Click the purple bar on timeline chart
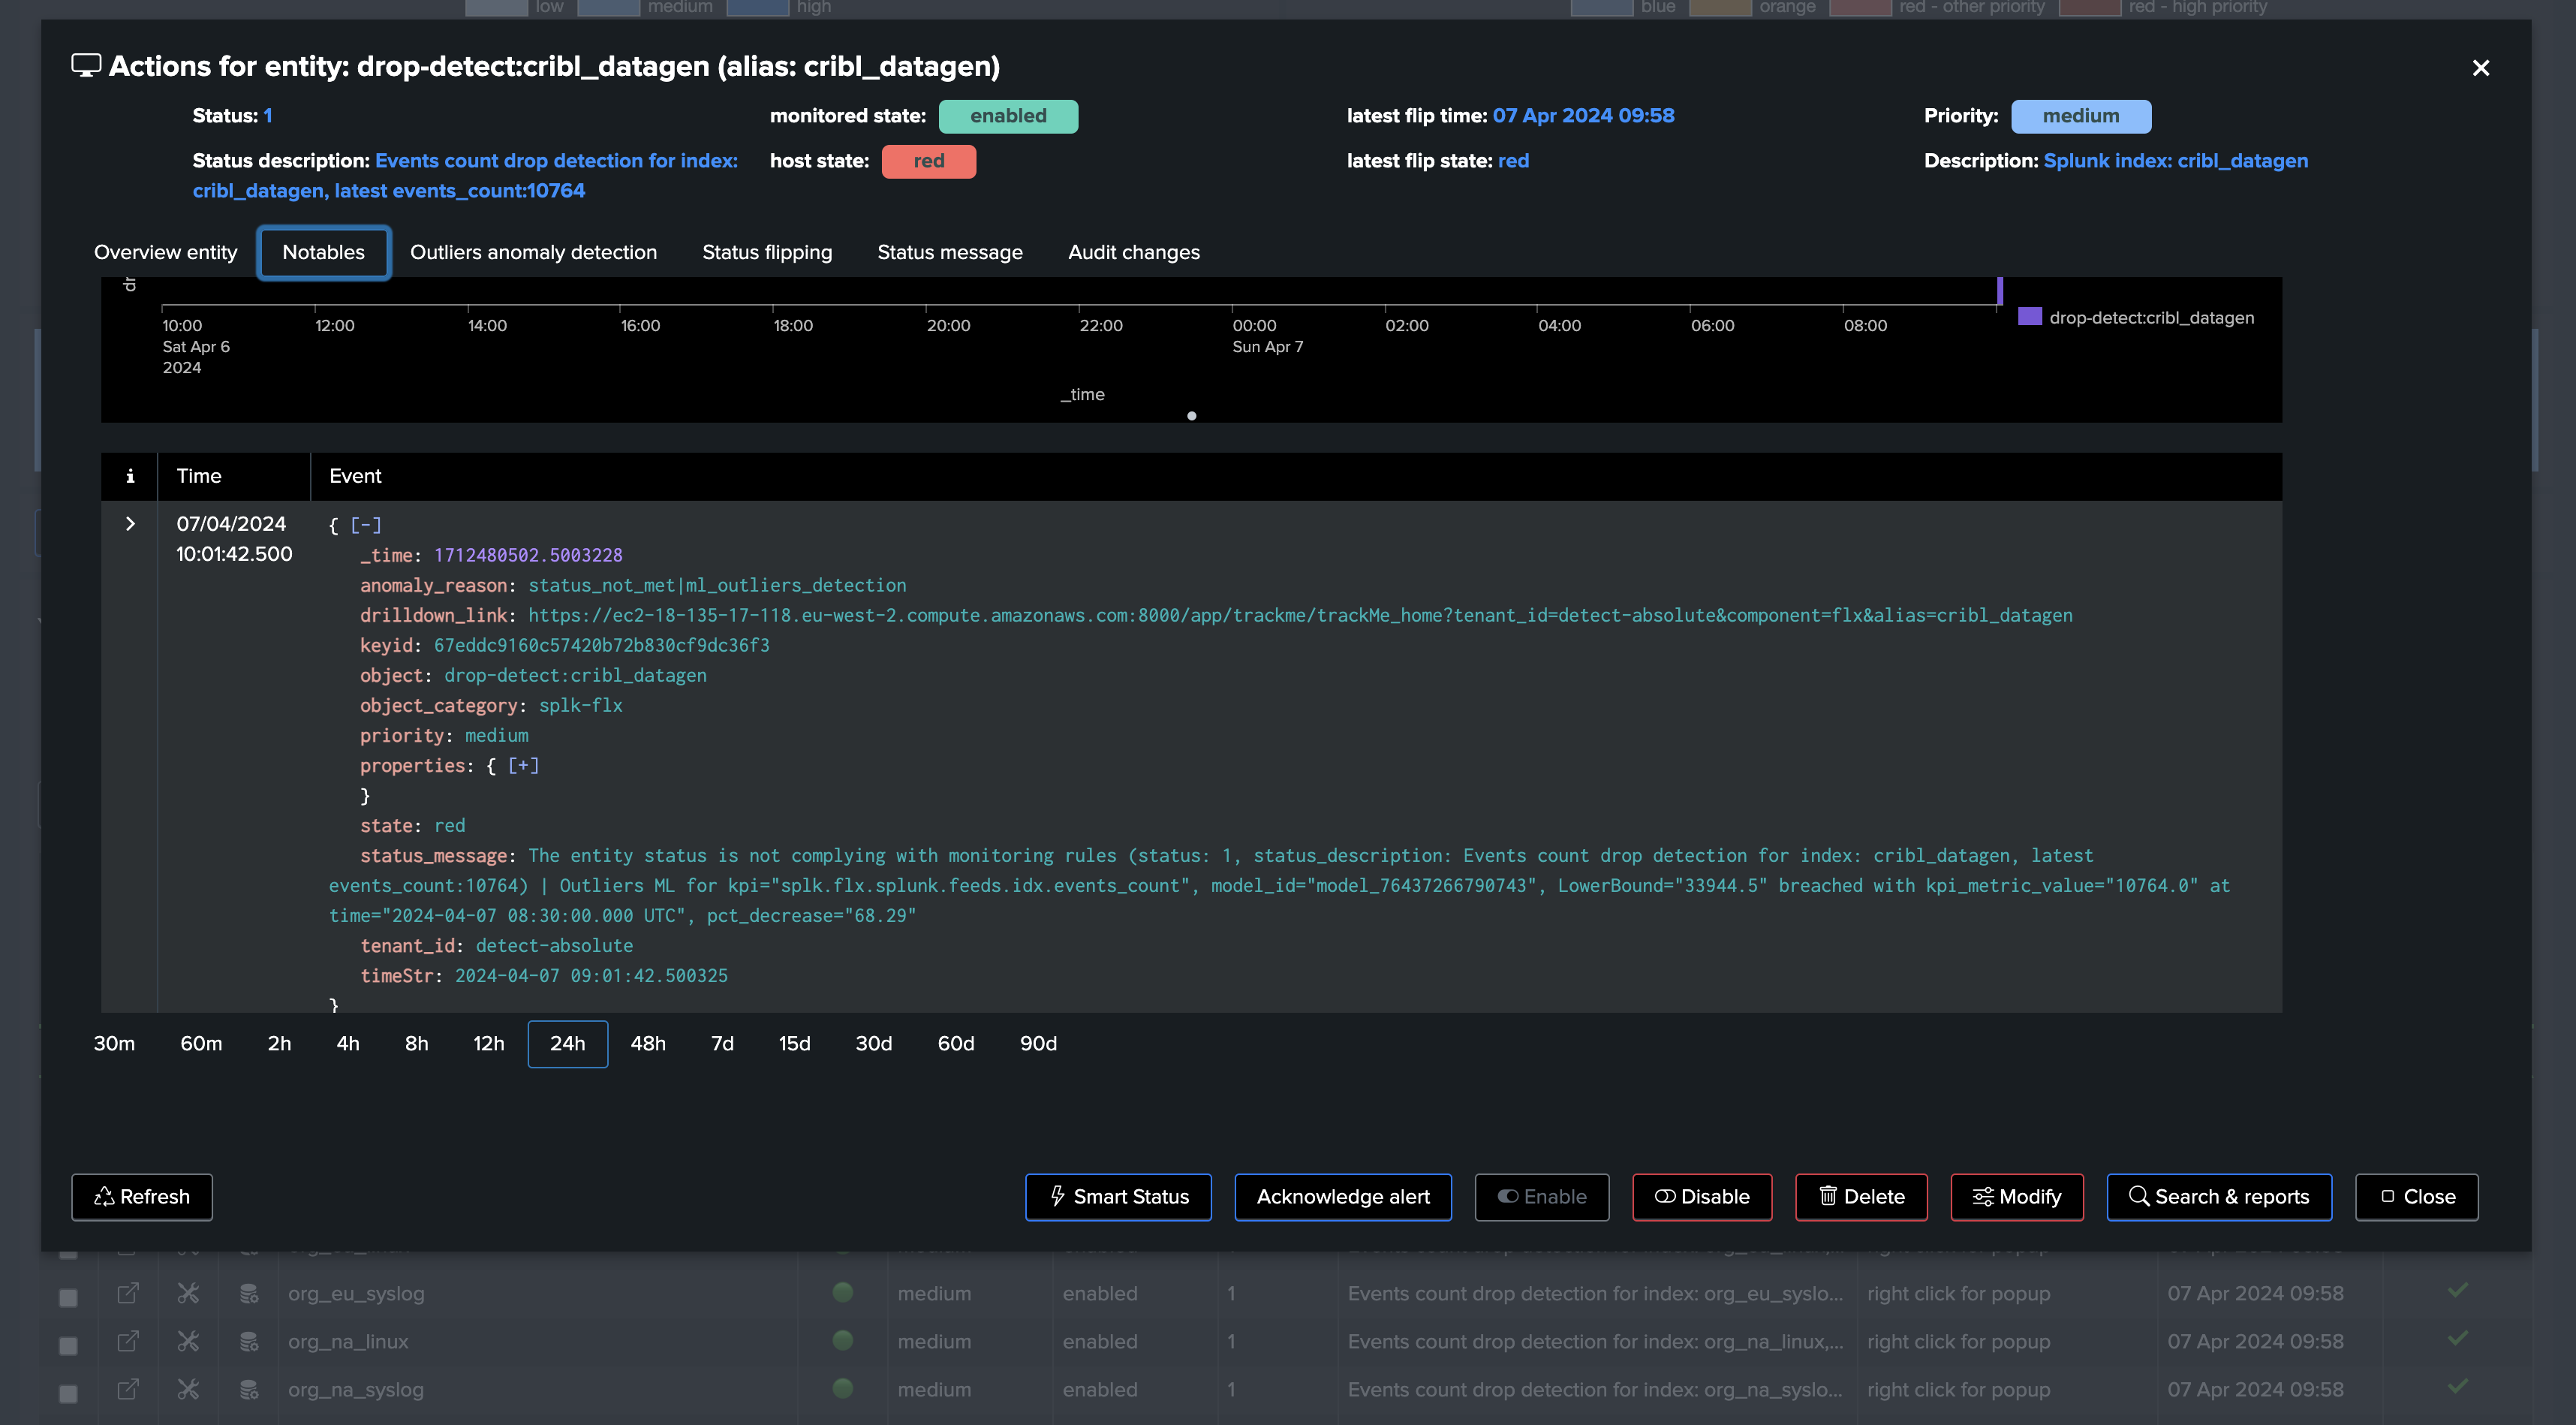The width and height of the screenshot is (2576, 1425). pyautogui.click(x=2000, y=291)
